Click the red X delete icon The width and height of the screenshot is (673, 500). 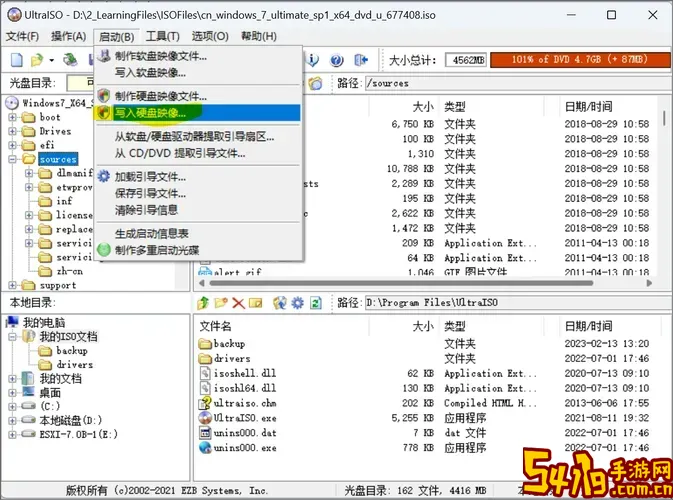click(238, 303)
